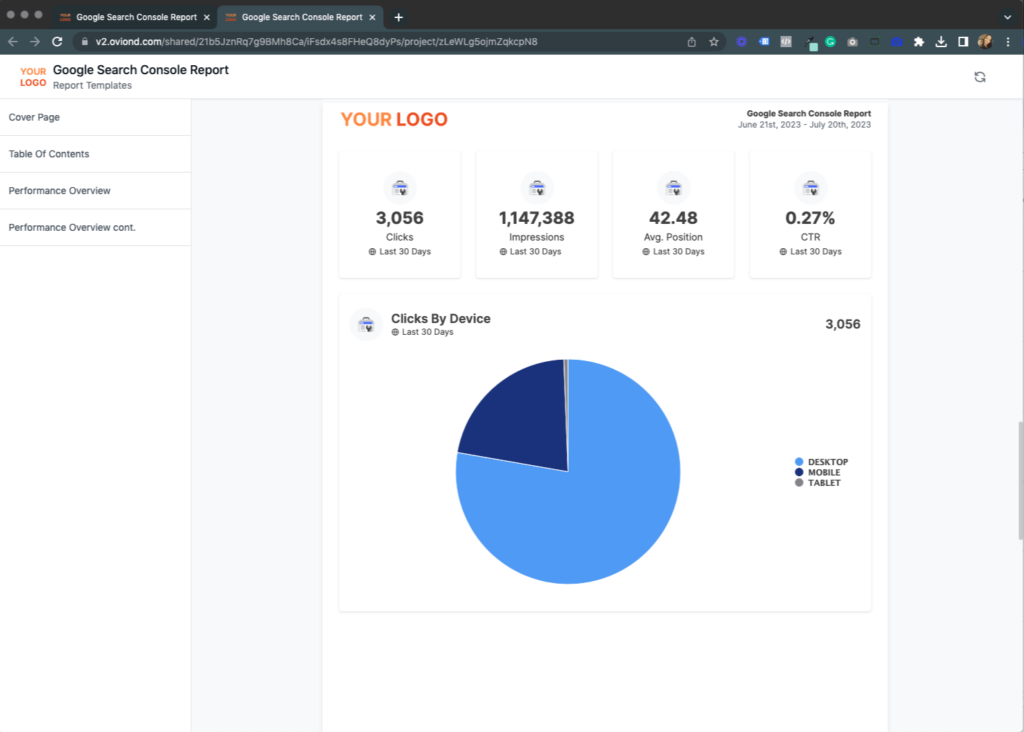Toggle MOBILE legend color swatch

[x=799, y=472]
